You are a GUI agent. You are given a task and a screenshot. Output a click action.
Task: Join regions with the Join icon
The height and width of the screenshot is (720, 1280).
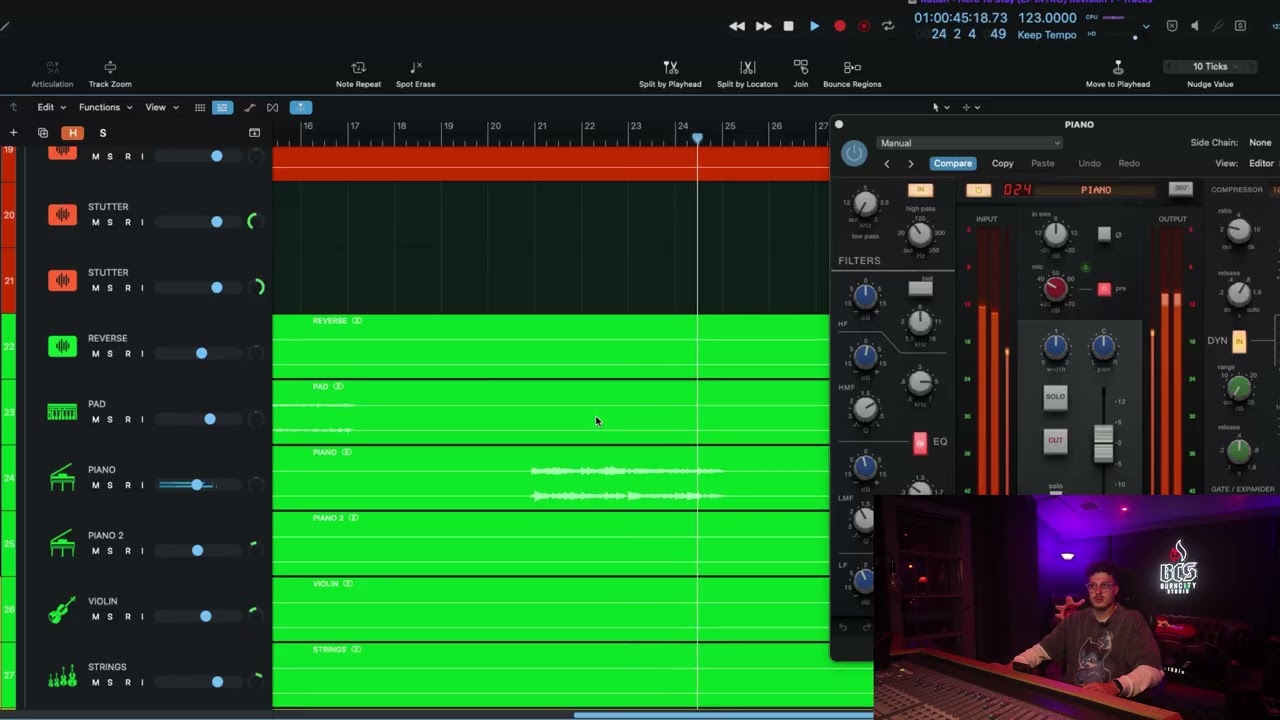click(800, 67)
